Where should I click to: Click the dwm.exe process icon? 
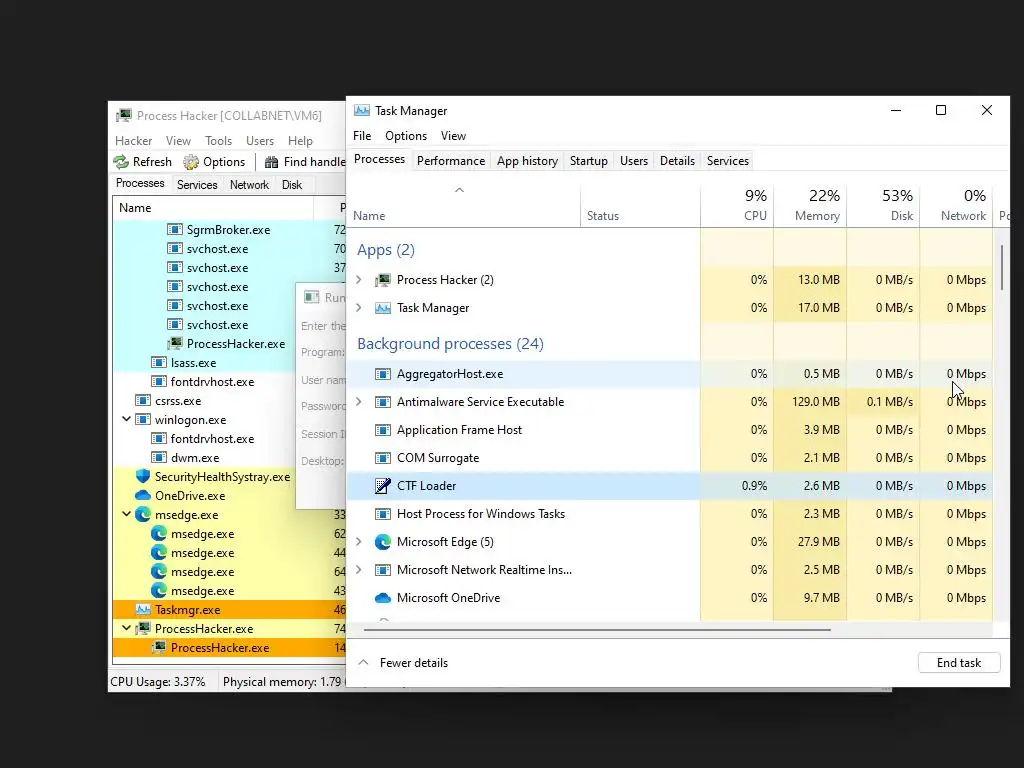159,458
